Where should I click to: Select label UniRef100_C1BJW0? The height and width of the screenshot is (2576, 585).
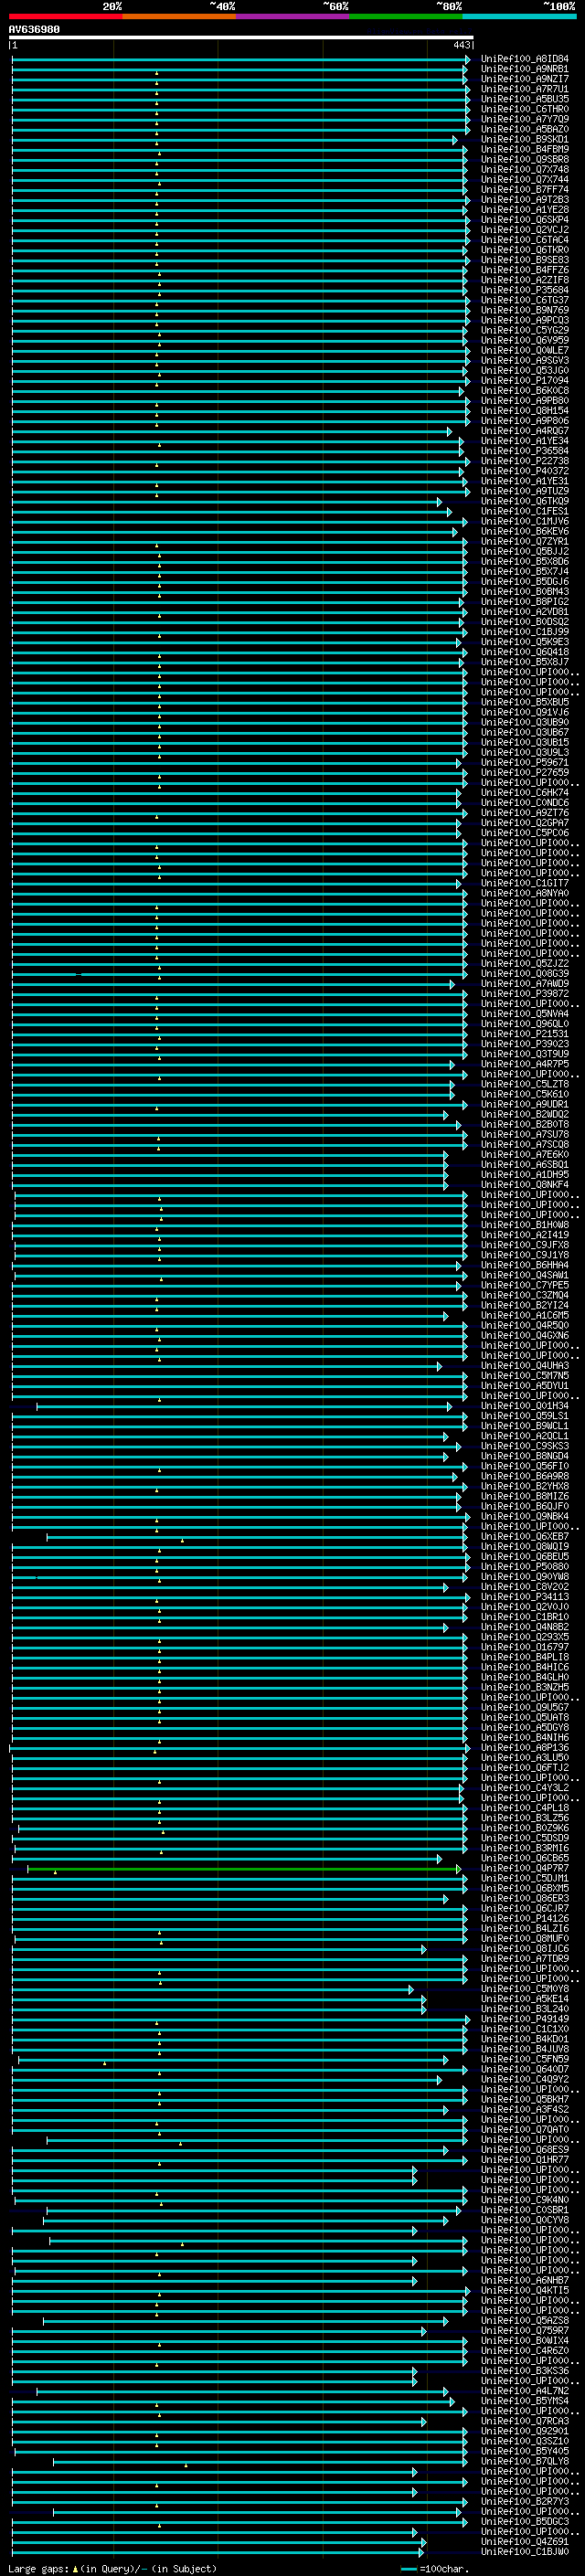[525, 2551]
